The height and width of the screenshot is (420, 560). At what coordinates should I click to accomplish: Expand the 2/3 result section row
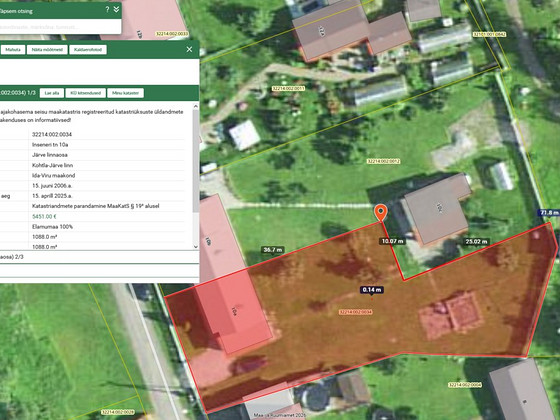pyautogui.click(x=99, y=257)
